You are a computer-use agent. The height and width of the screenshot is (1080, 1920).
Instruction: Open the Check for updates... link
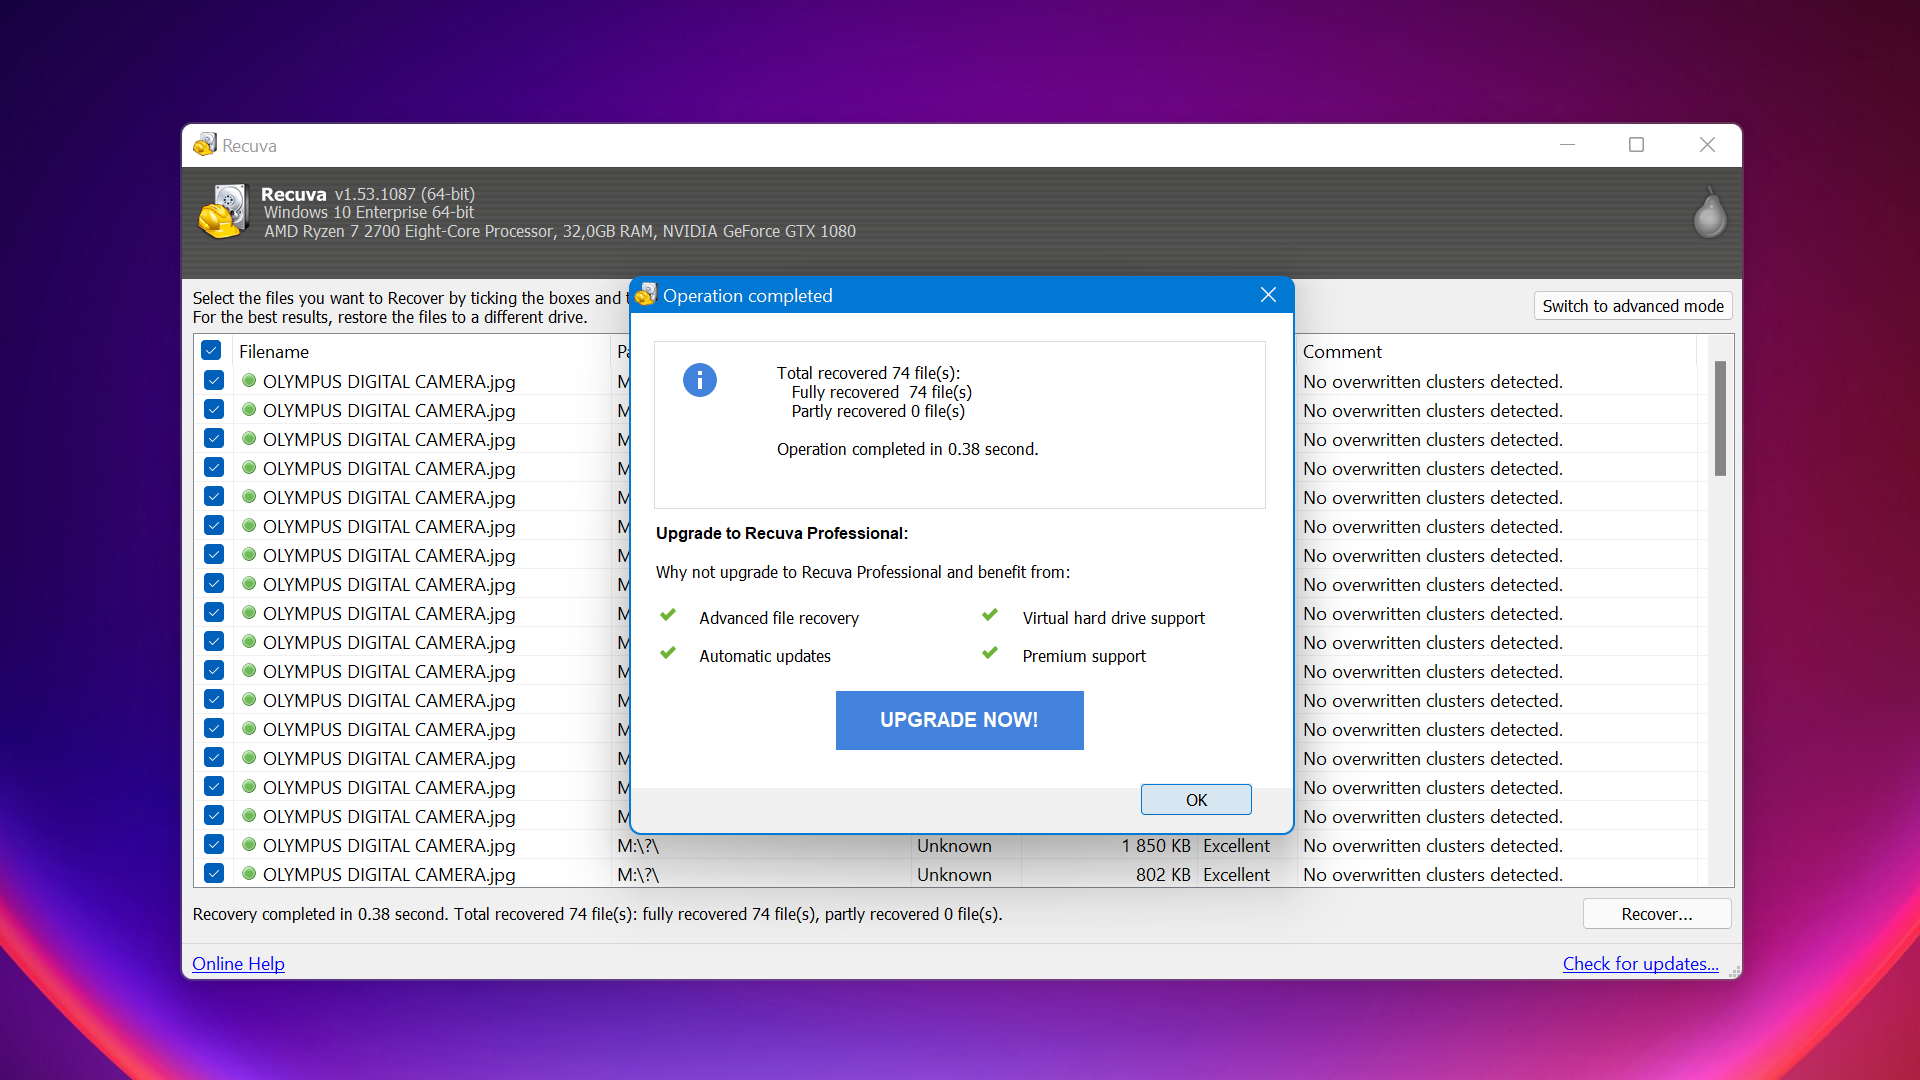(1641, 964)
